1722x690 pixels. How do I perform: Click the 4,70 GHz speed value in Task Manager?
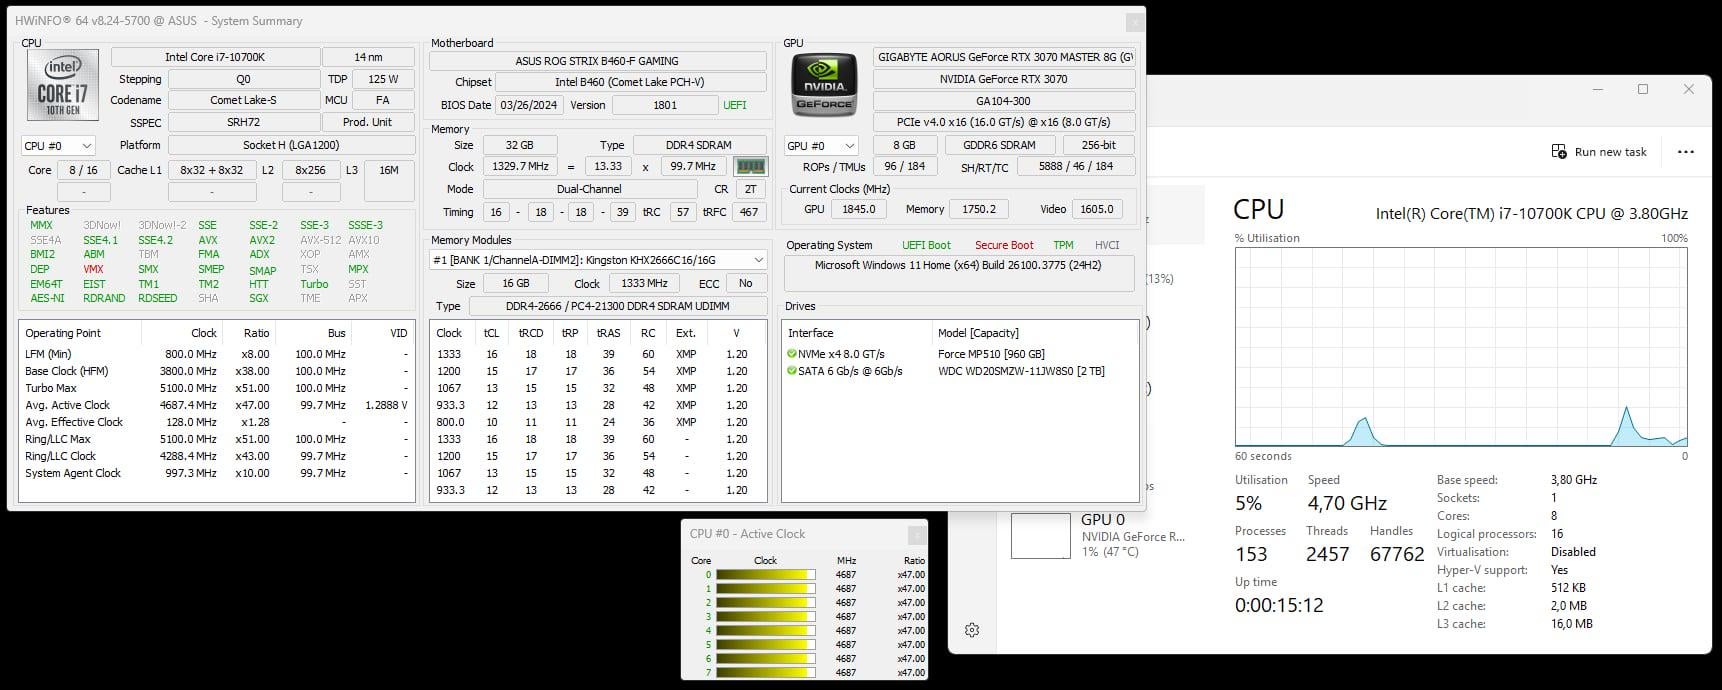tap(1347, 503)
